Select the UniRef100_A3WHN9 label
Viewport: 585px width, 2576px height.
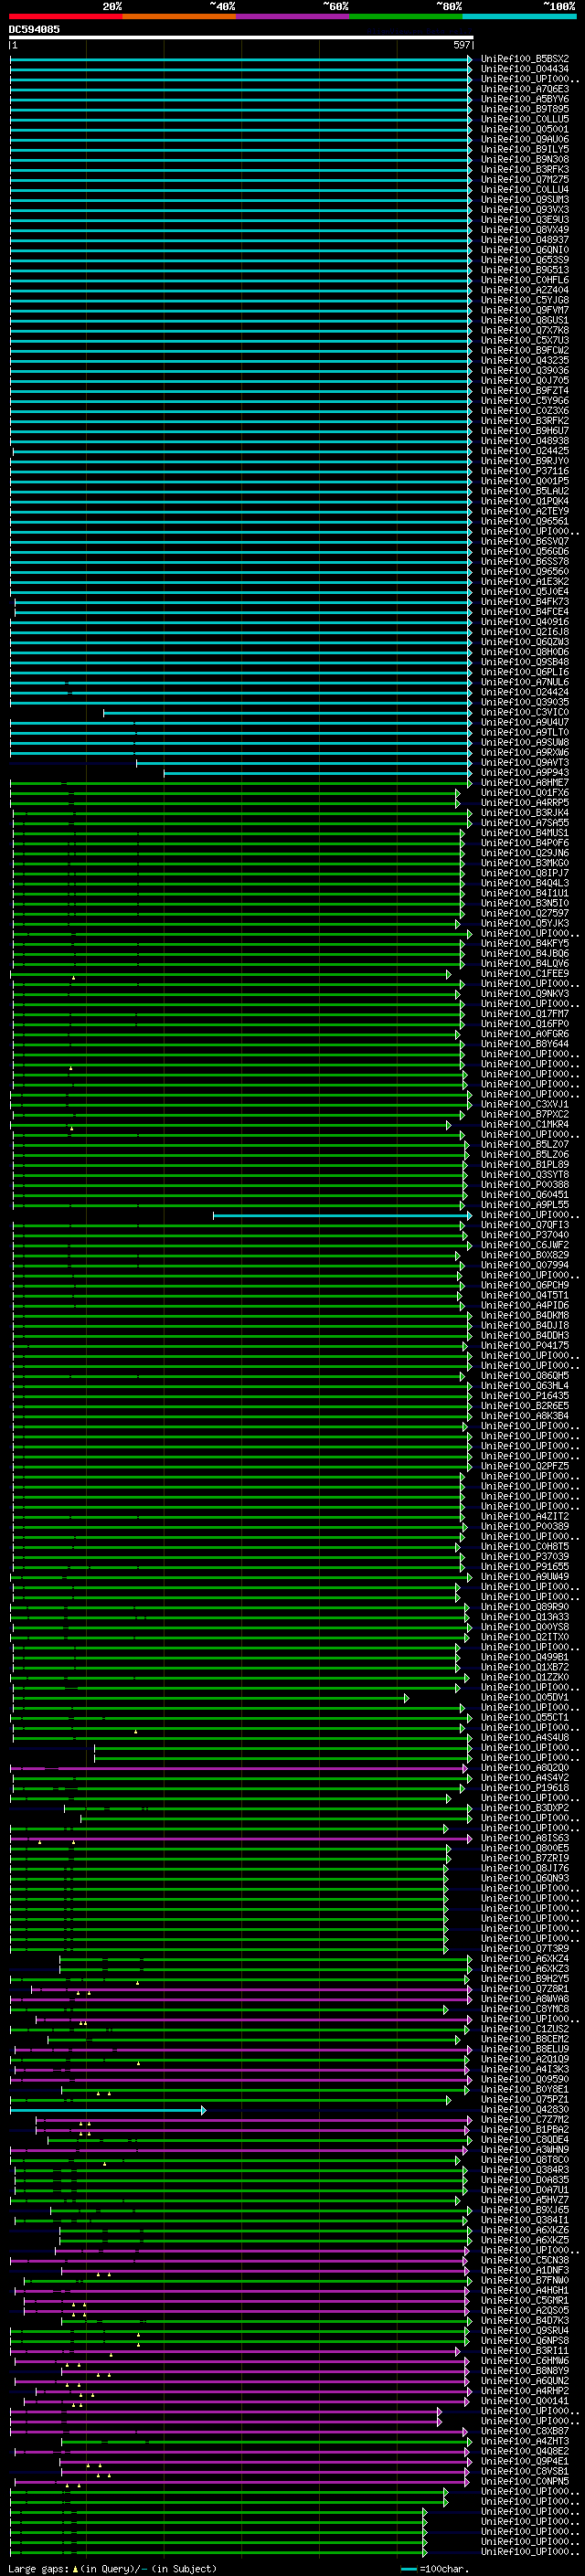tap(525, 2149)
